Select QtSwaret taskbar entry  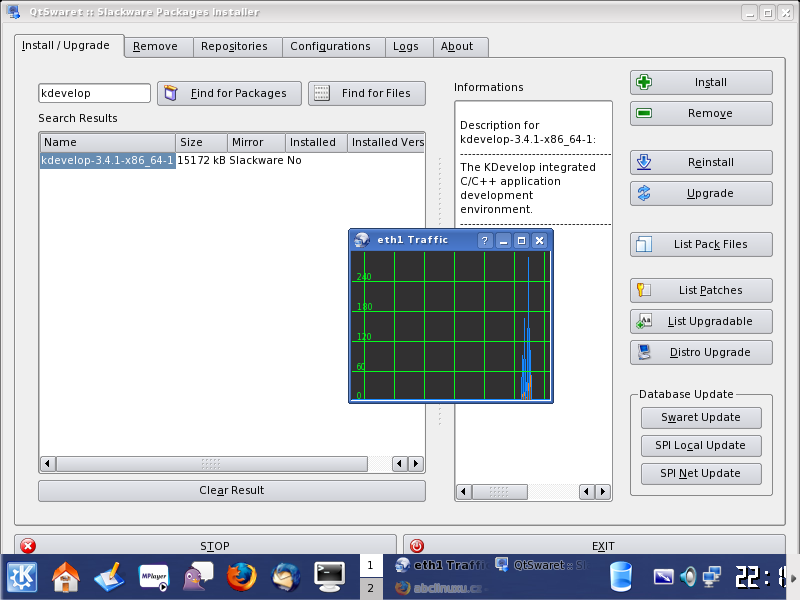pos(544,565)
